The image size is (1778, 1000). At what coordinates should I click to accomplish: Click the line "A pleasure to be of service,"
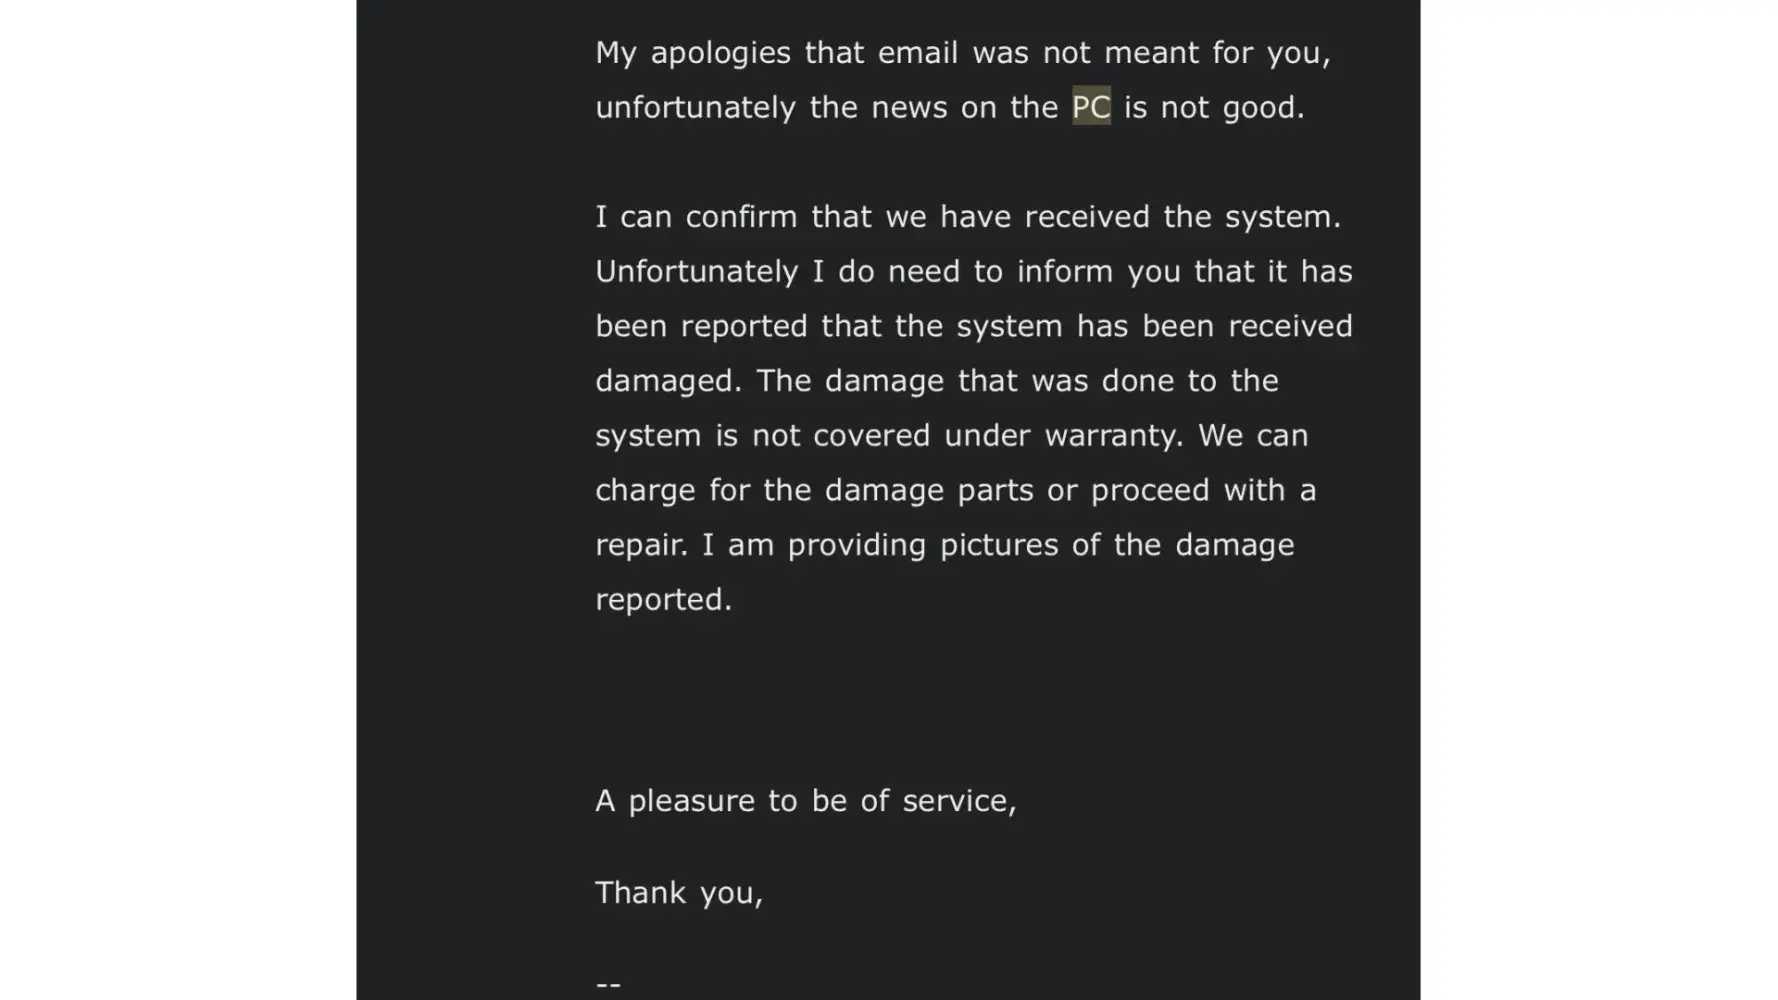[x=805, y=801]
